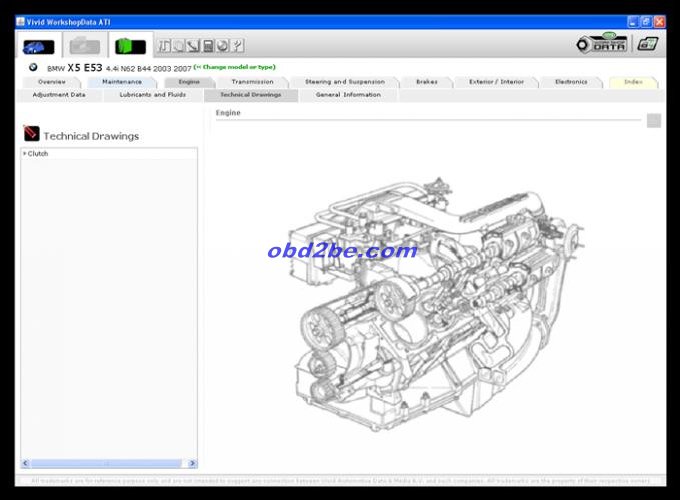
Task: Open the calculator toolbar icon
Action: [208, 46]
